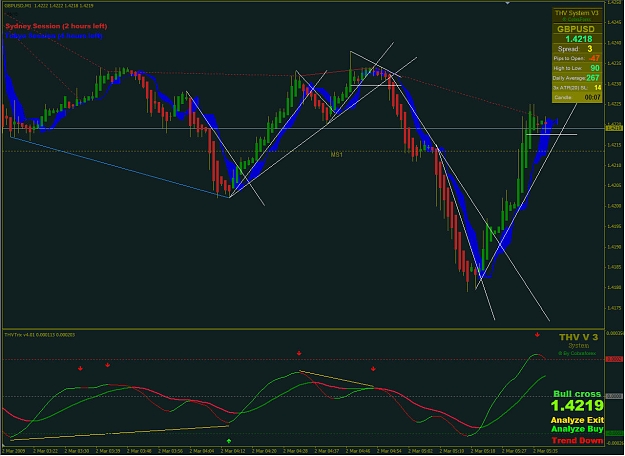Click the red 0.0002 level tag on the Trix axis
The image size is (625, 456).
point(614,359)
